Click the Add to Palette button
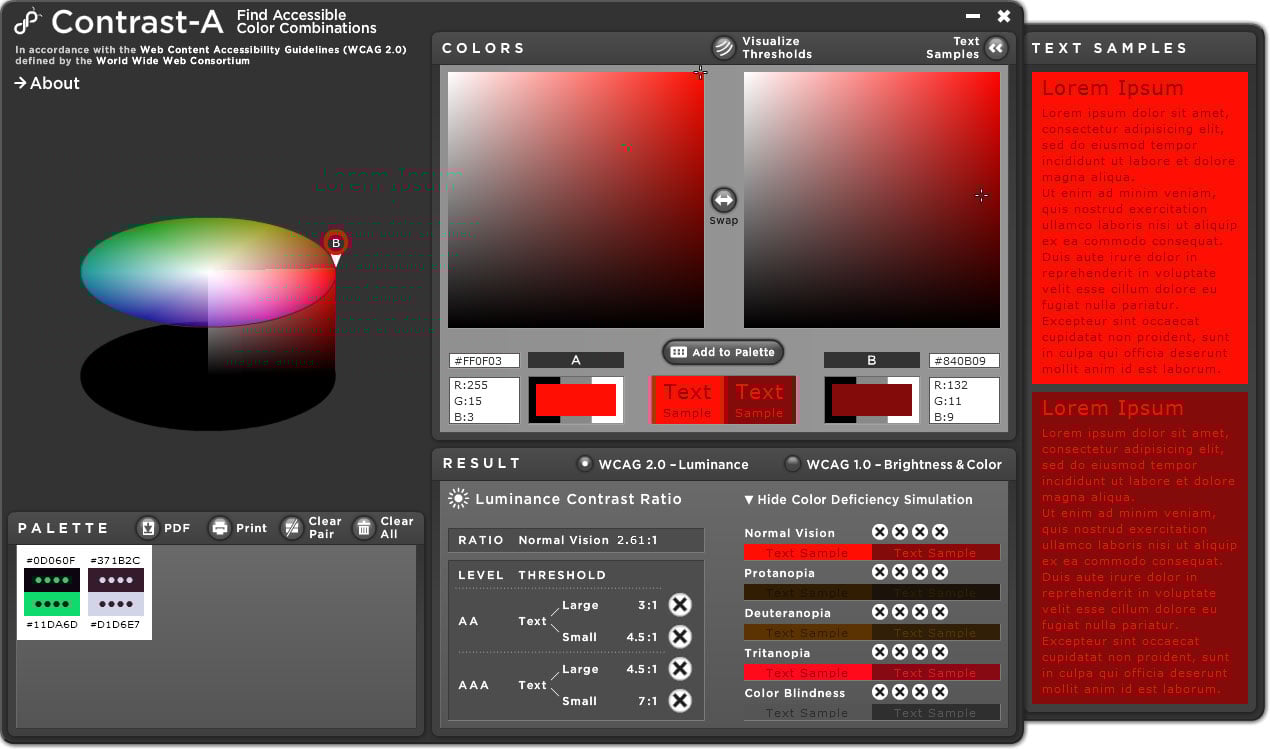Screen dimensions: 1270x749 pyautogui.click(x=722, y=352)
